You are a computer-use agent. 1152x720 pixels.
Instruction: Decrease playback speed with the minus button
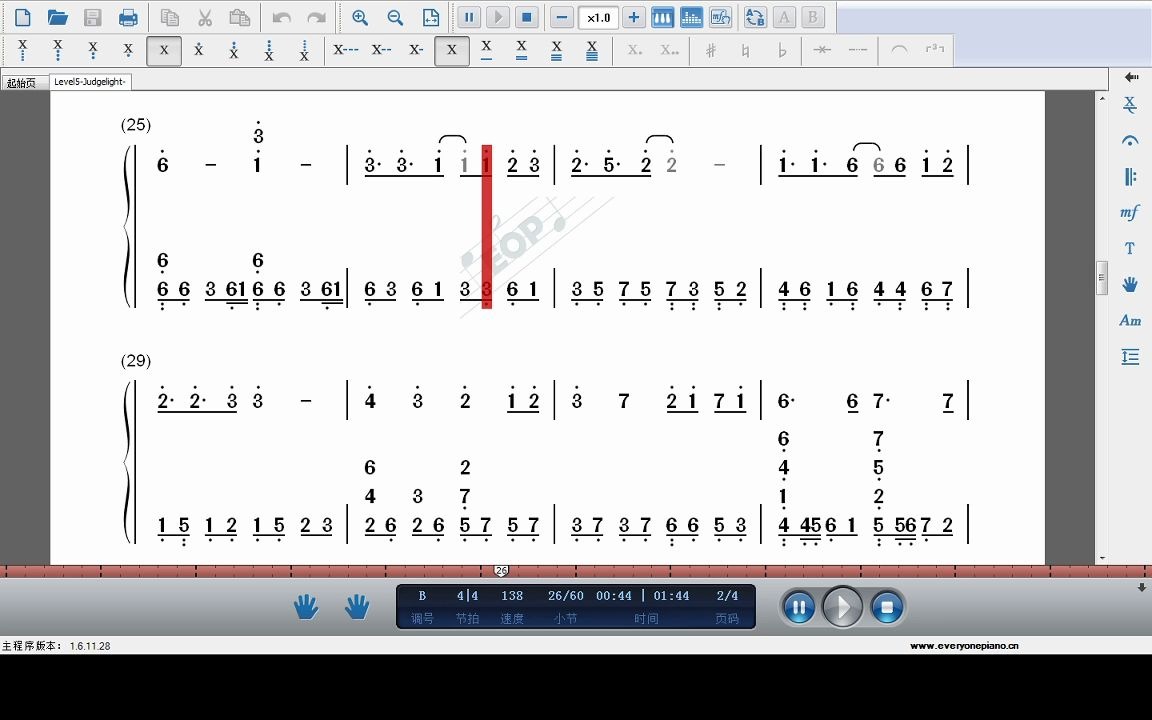coord(561,17)
